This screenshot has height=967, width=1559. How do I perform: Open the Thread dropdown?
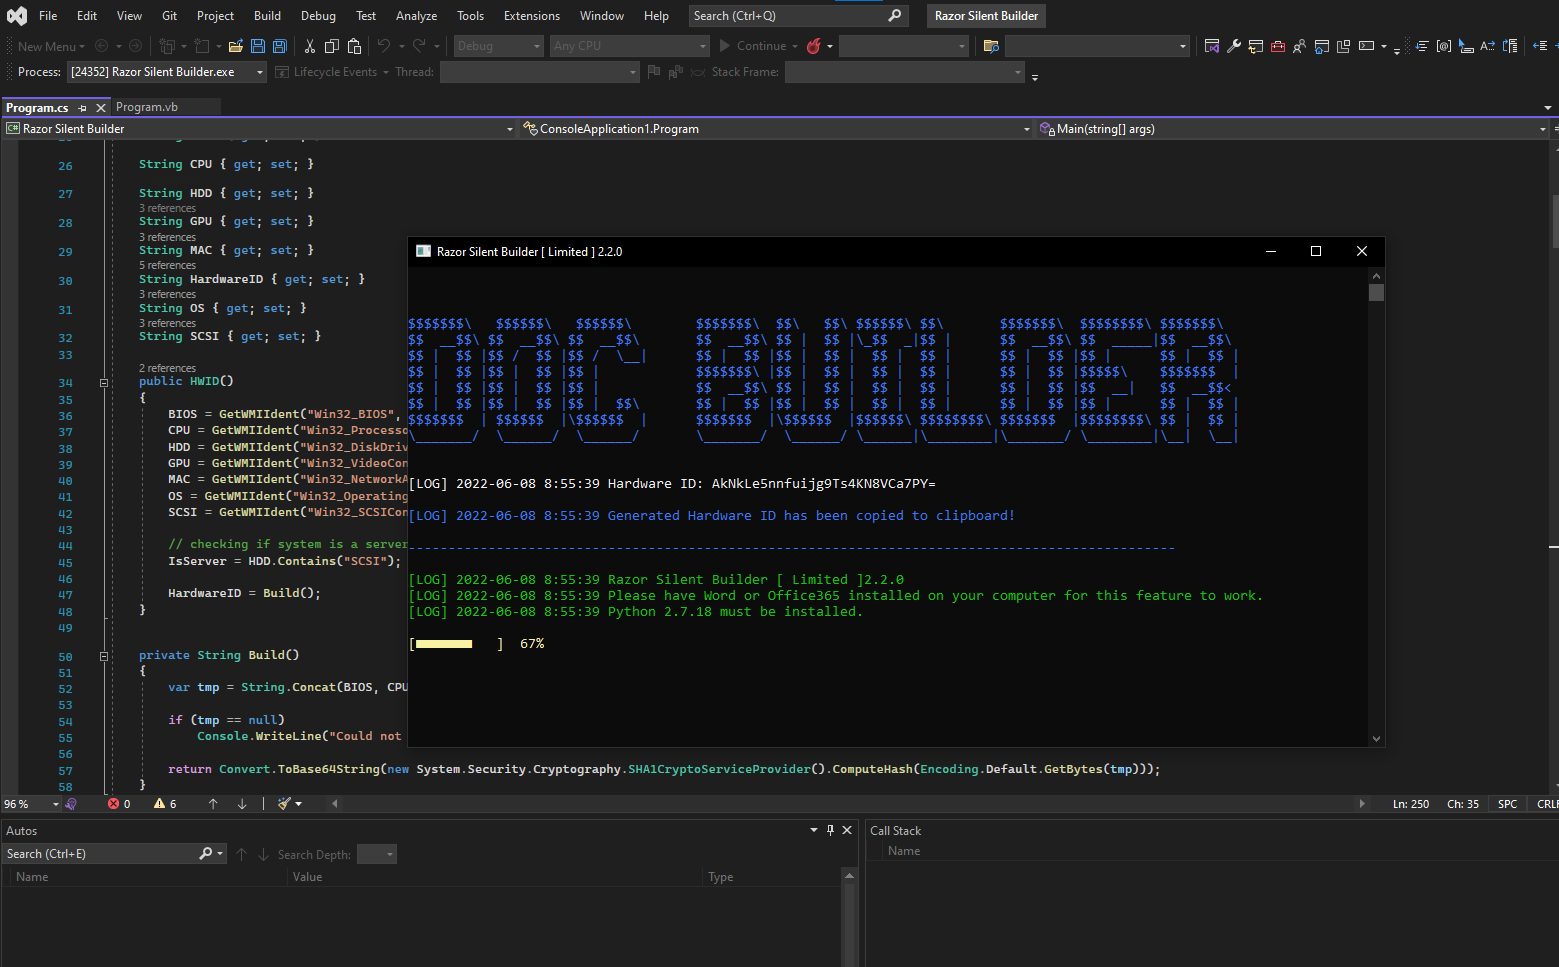pyautogui.click(x=539, y=72)
